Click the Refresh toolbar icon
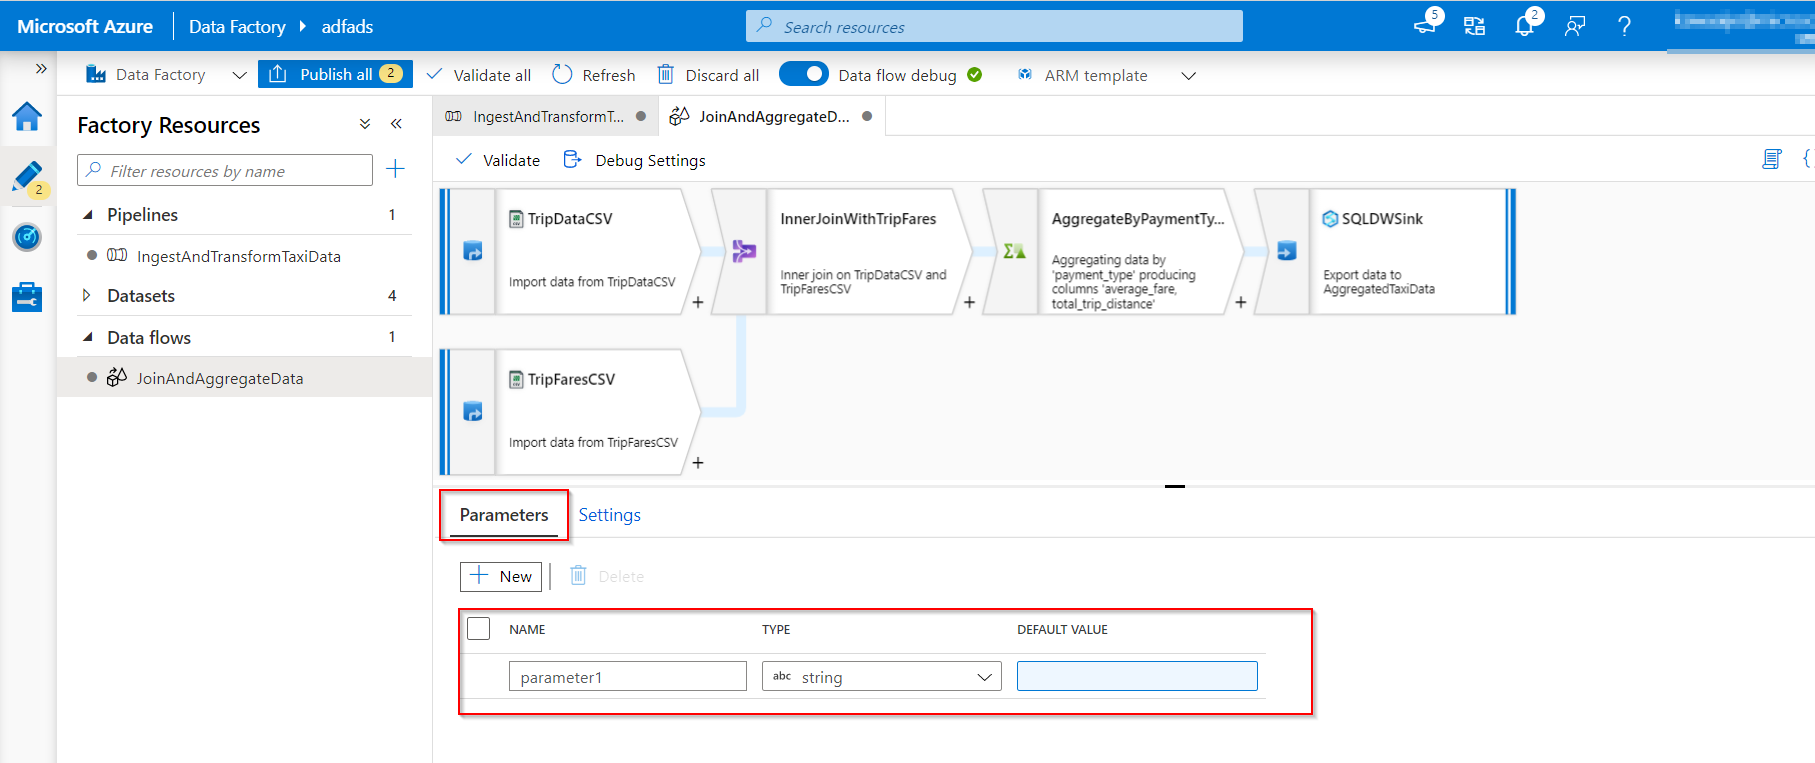Image resolution: width=1815 pixels, height=763 pixels. pyautogui.click(x=563, y=75)
